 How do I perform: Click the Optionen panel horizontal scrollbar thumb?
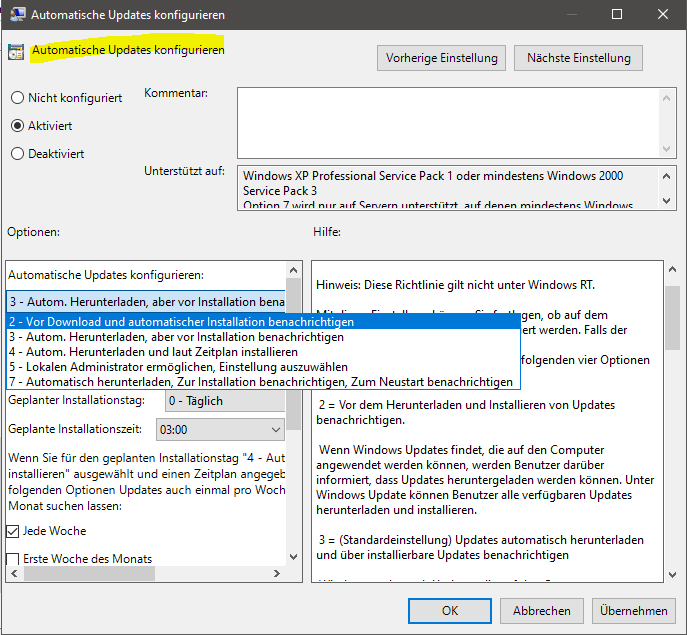point(89,573)
